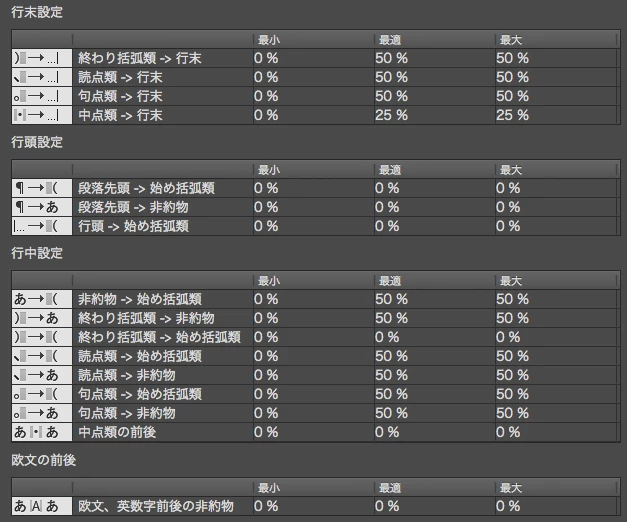Click 最適 column header in 行頭設定 table

[x=390, y=170]
